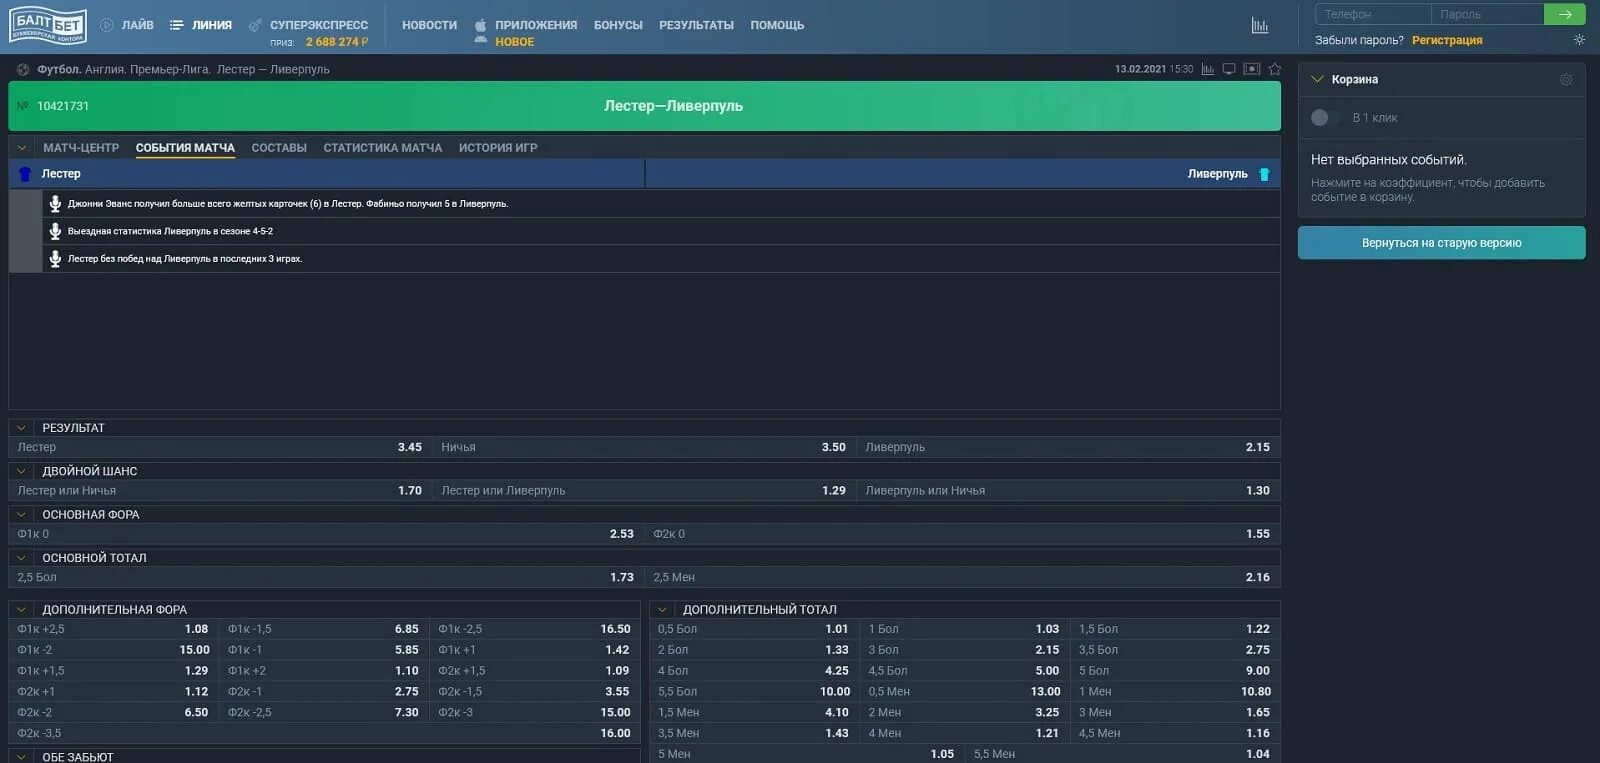
Task: Open the СУПЕРЭКСПРЕСС link
Action: pyautogui.click(x=319, y=25)
